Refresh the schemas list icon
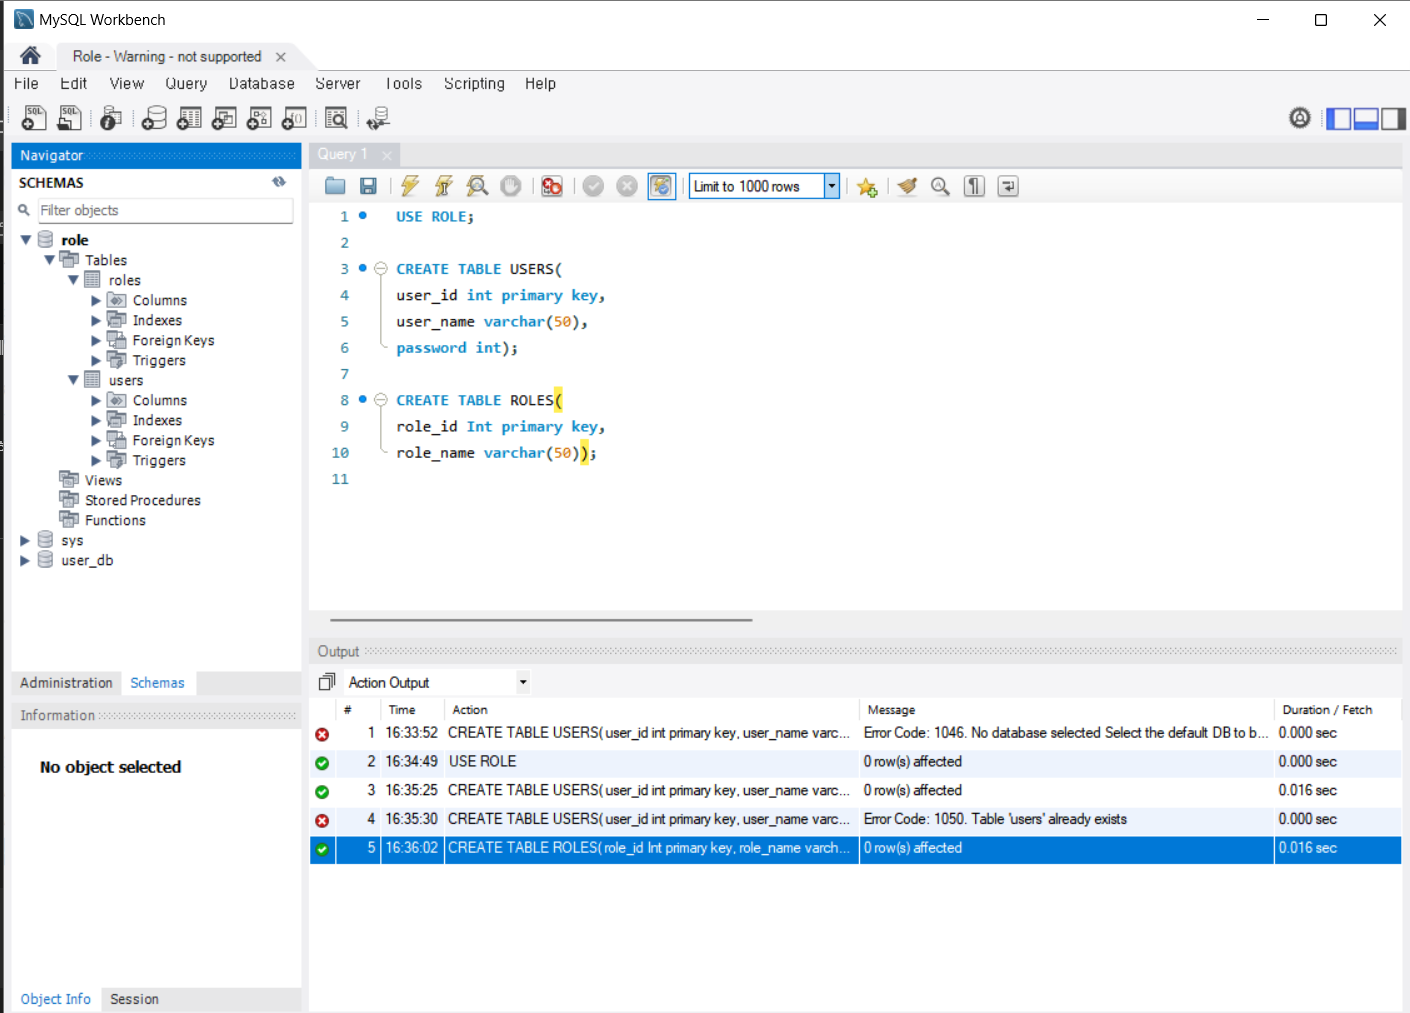The height and width of the screenshot is (1013, 1410). (x=279, y=182)
